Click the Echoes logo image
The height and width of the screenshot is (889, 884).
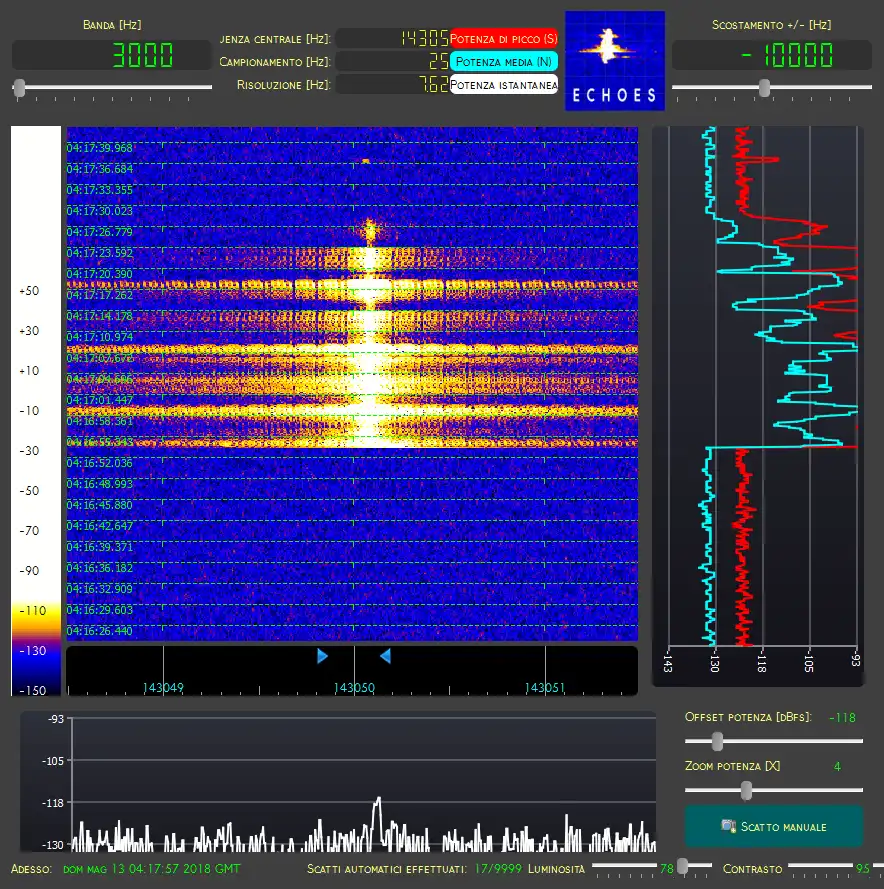point(615,61)
